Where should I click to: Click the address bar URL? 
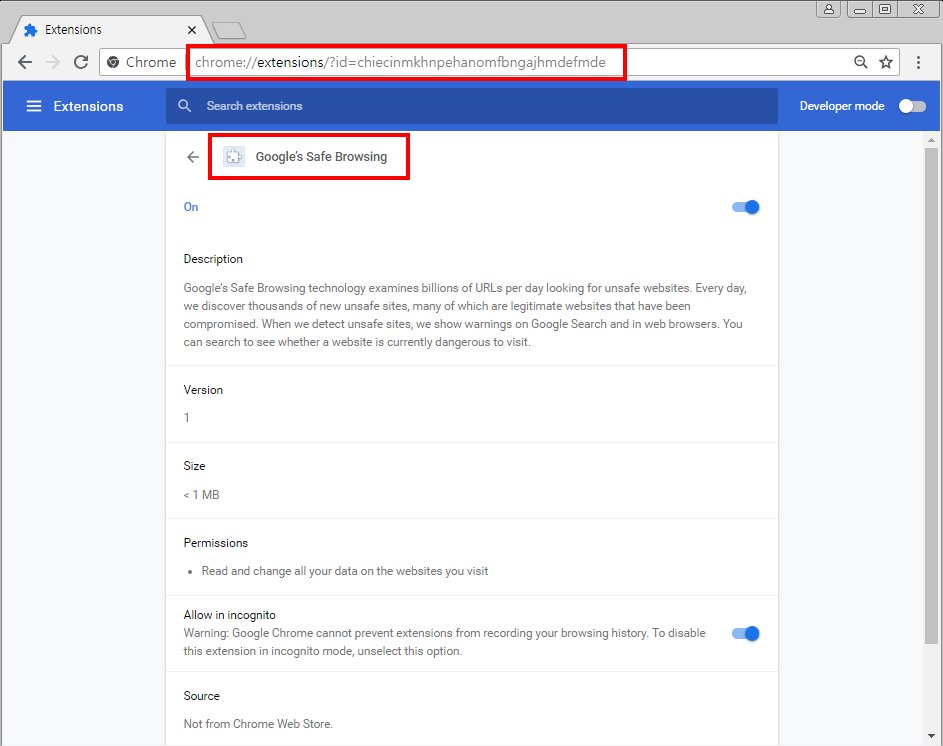coord(400,62)
